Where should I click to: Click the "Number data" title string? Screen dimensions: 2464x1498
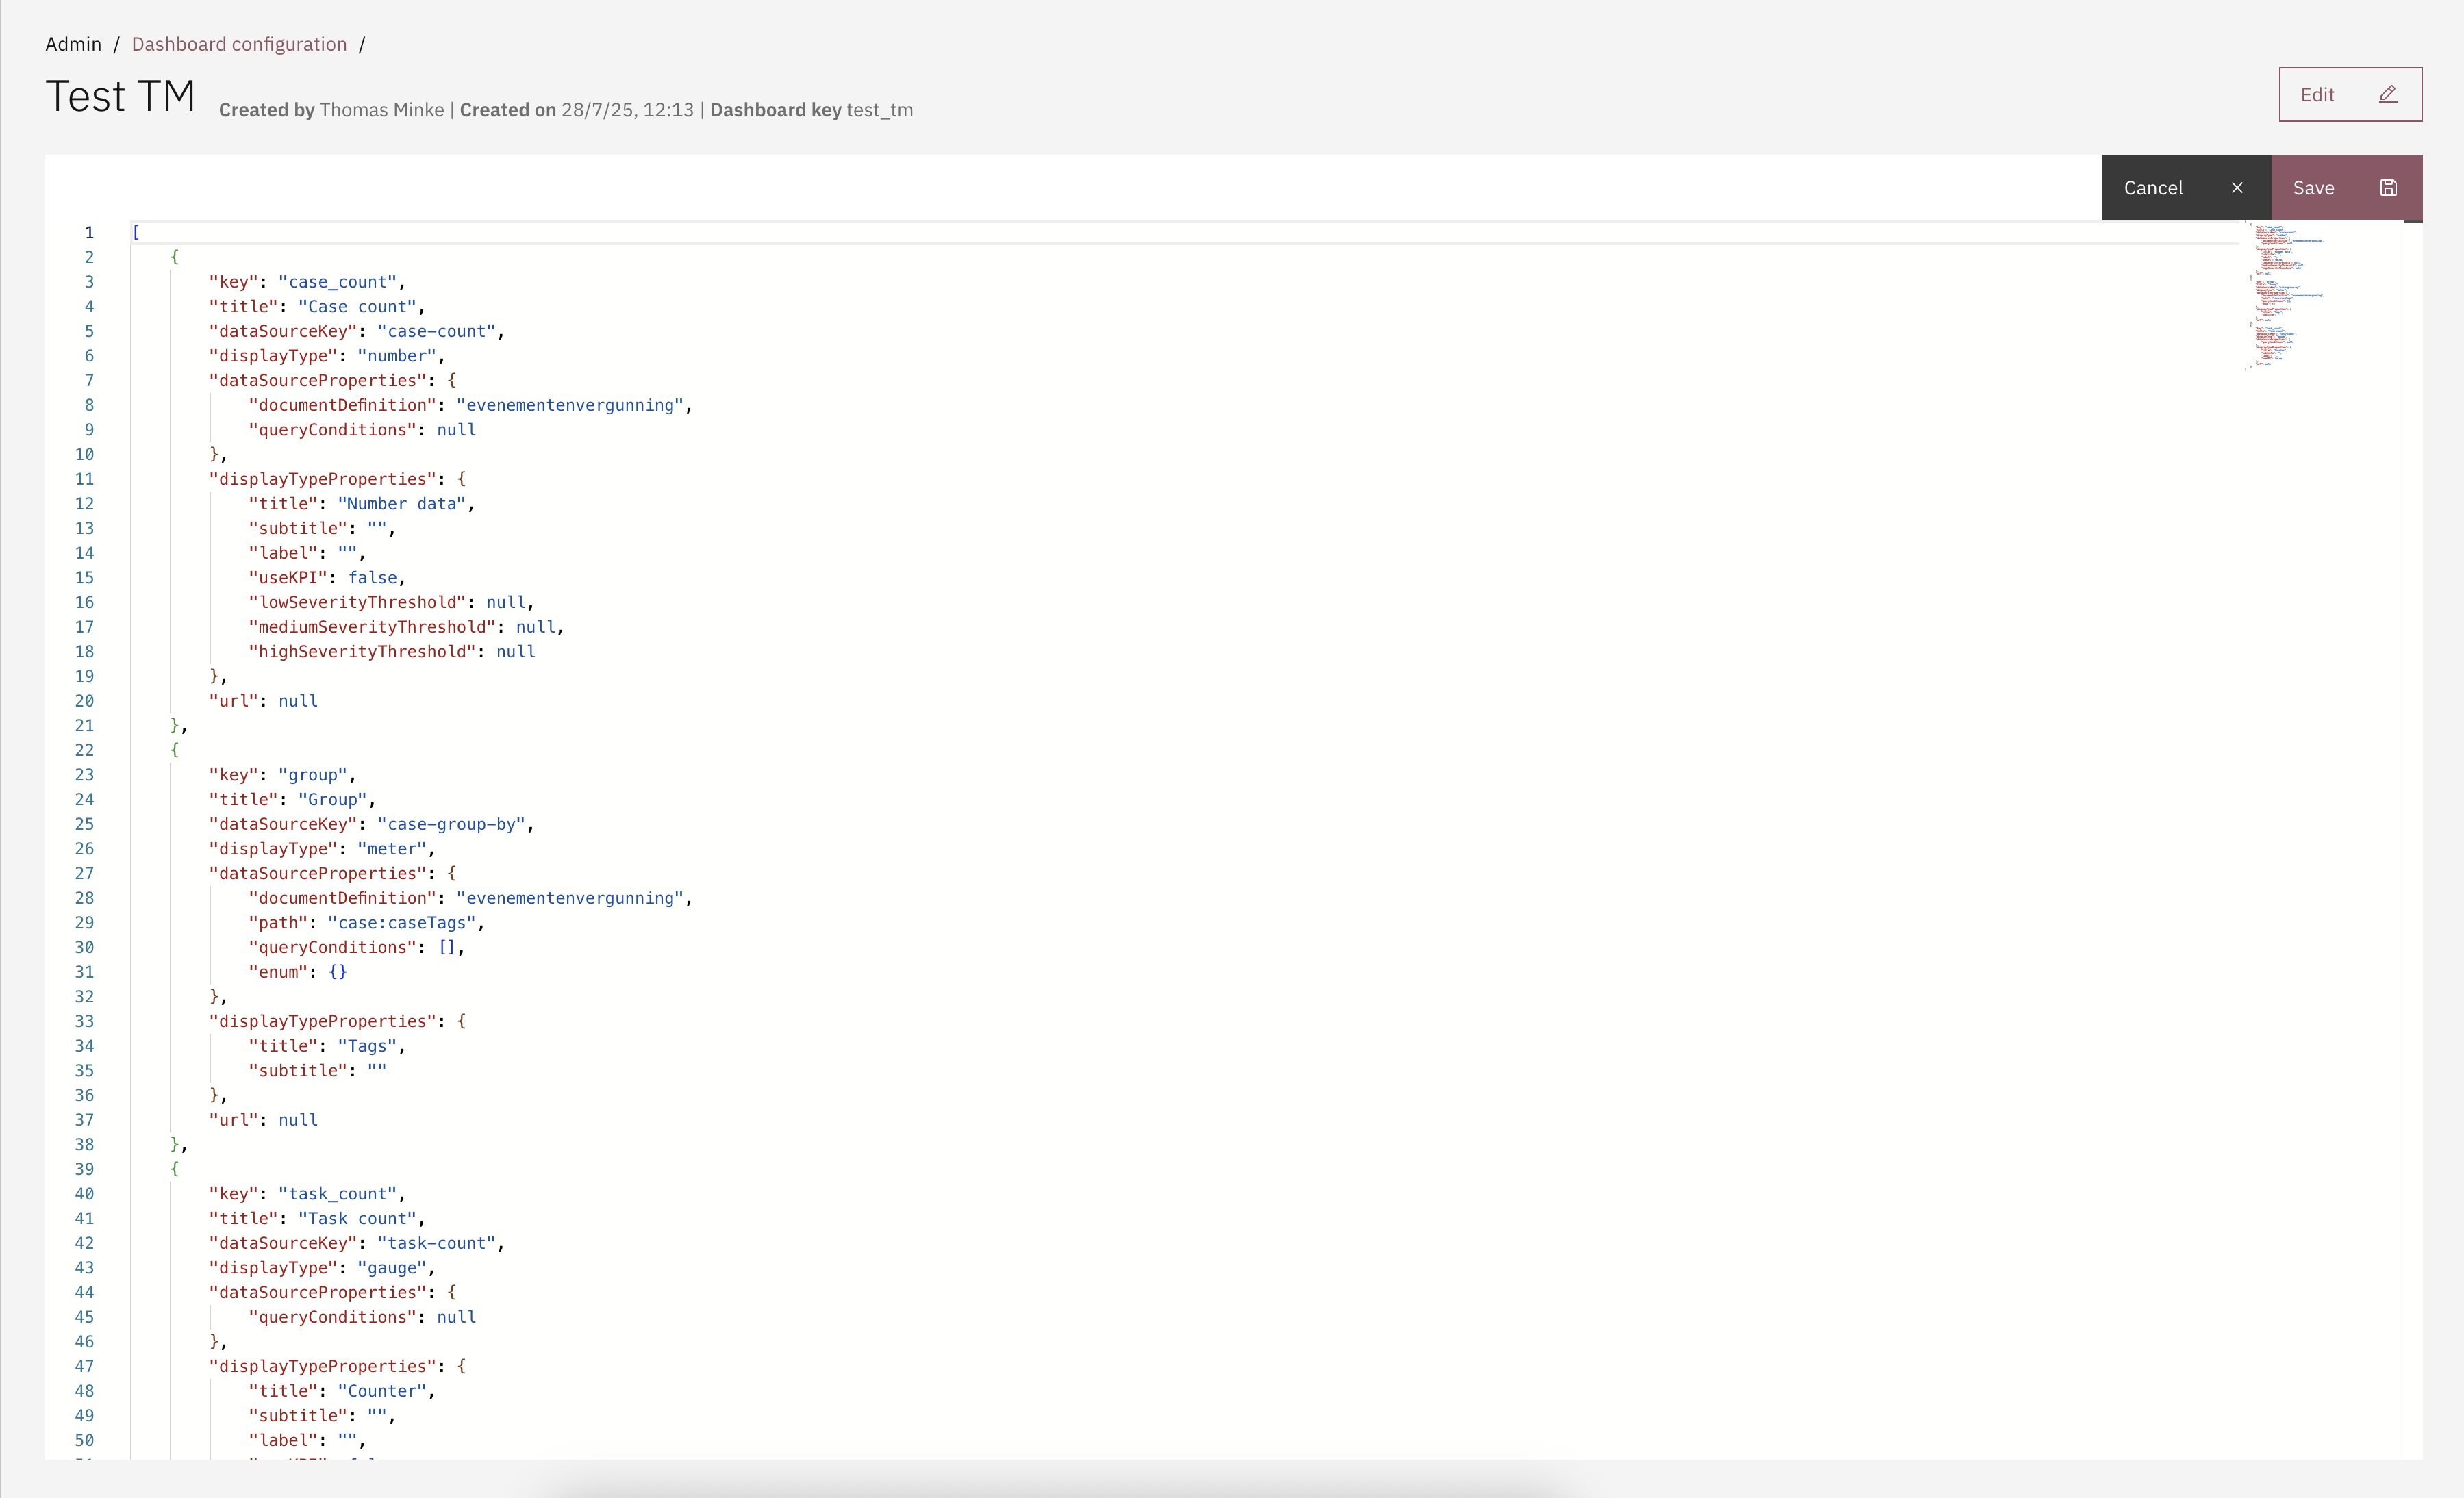point(401,504)
